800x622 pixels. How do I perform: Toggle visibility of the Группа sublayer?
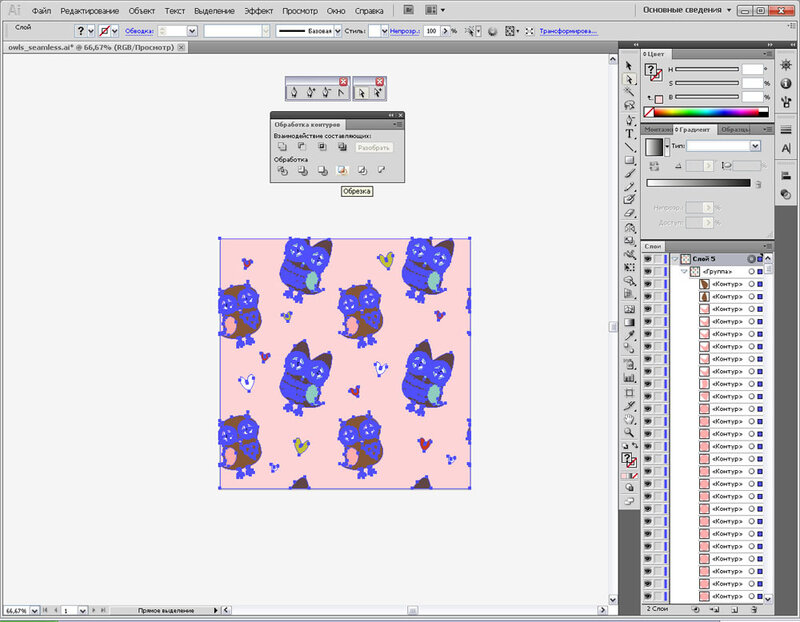pyautogui.click(x=647, y=271)
